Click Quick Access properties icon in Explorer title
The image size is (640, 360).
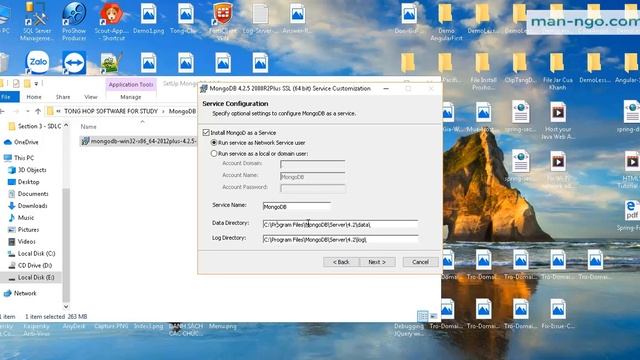pos(16,84)
